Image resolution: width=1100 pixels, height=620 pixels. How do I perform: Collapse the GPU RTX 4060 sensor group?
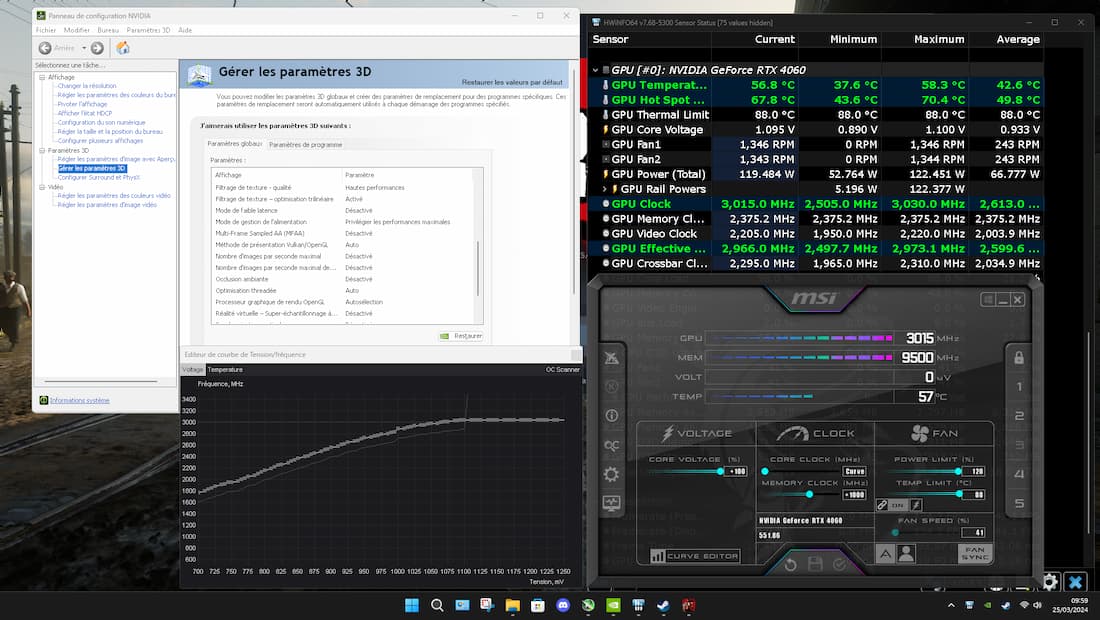click(x=596, y=70)
